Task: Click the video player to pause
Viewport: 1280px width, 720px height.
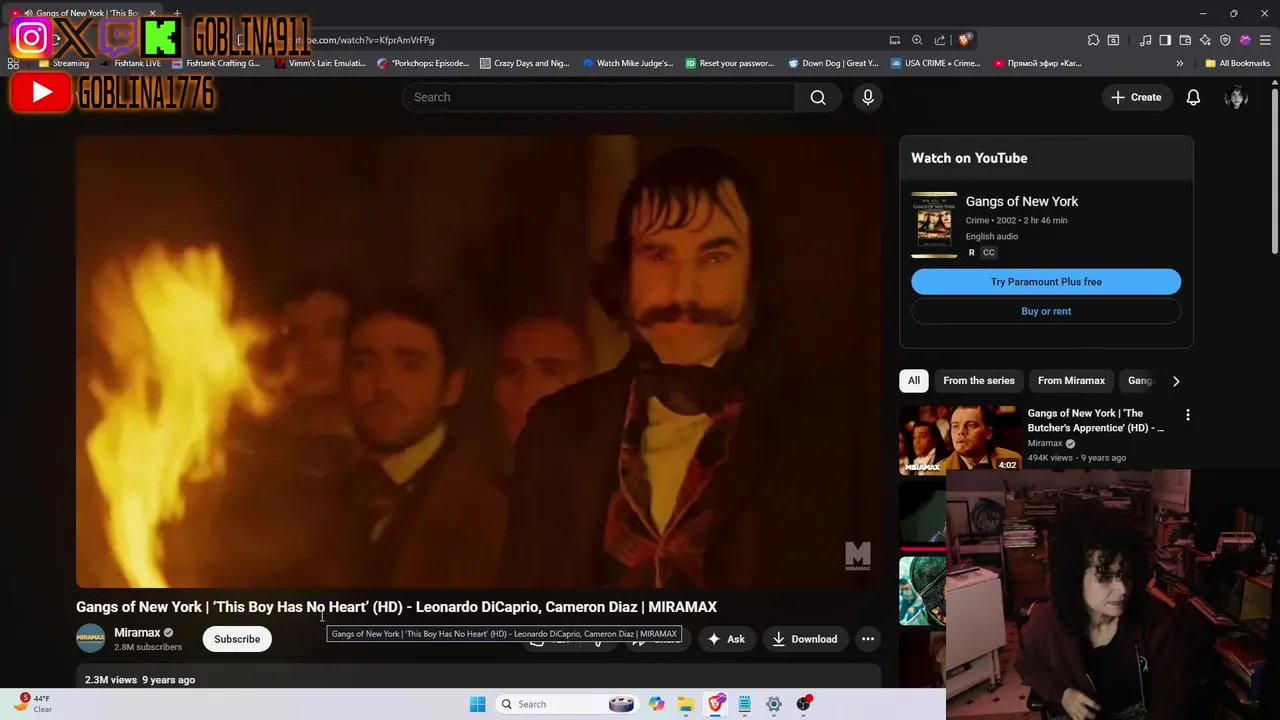Action: (478, 361)
